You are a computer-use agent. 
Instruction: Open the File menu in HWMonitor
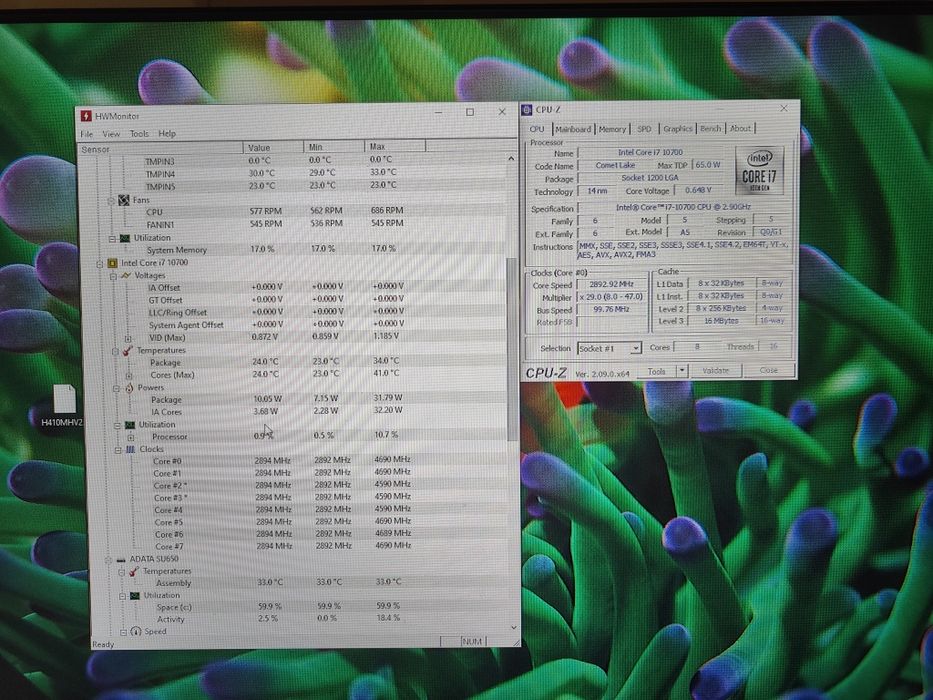tap(87, 134)
